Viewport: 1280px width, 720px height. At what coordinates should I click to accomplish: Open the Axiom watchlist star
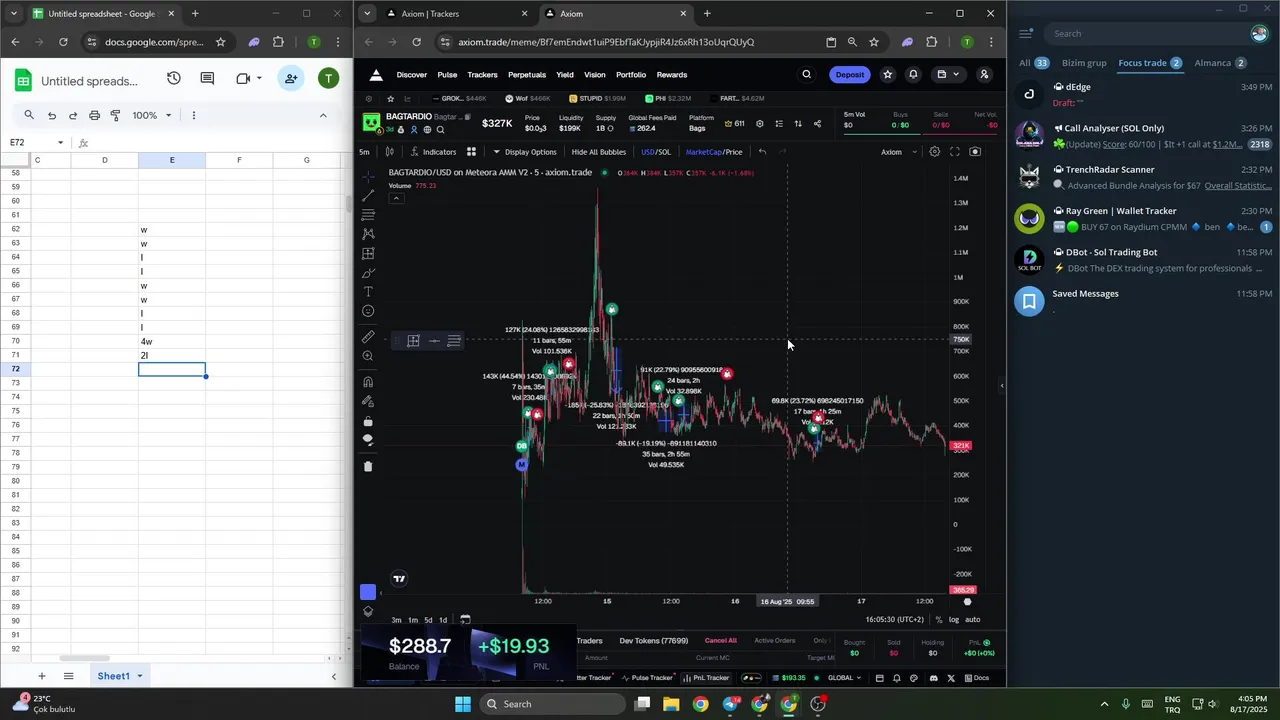[887, 75]
